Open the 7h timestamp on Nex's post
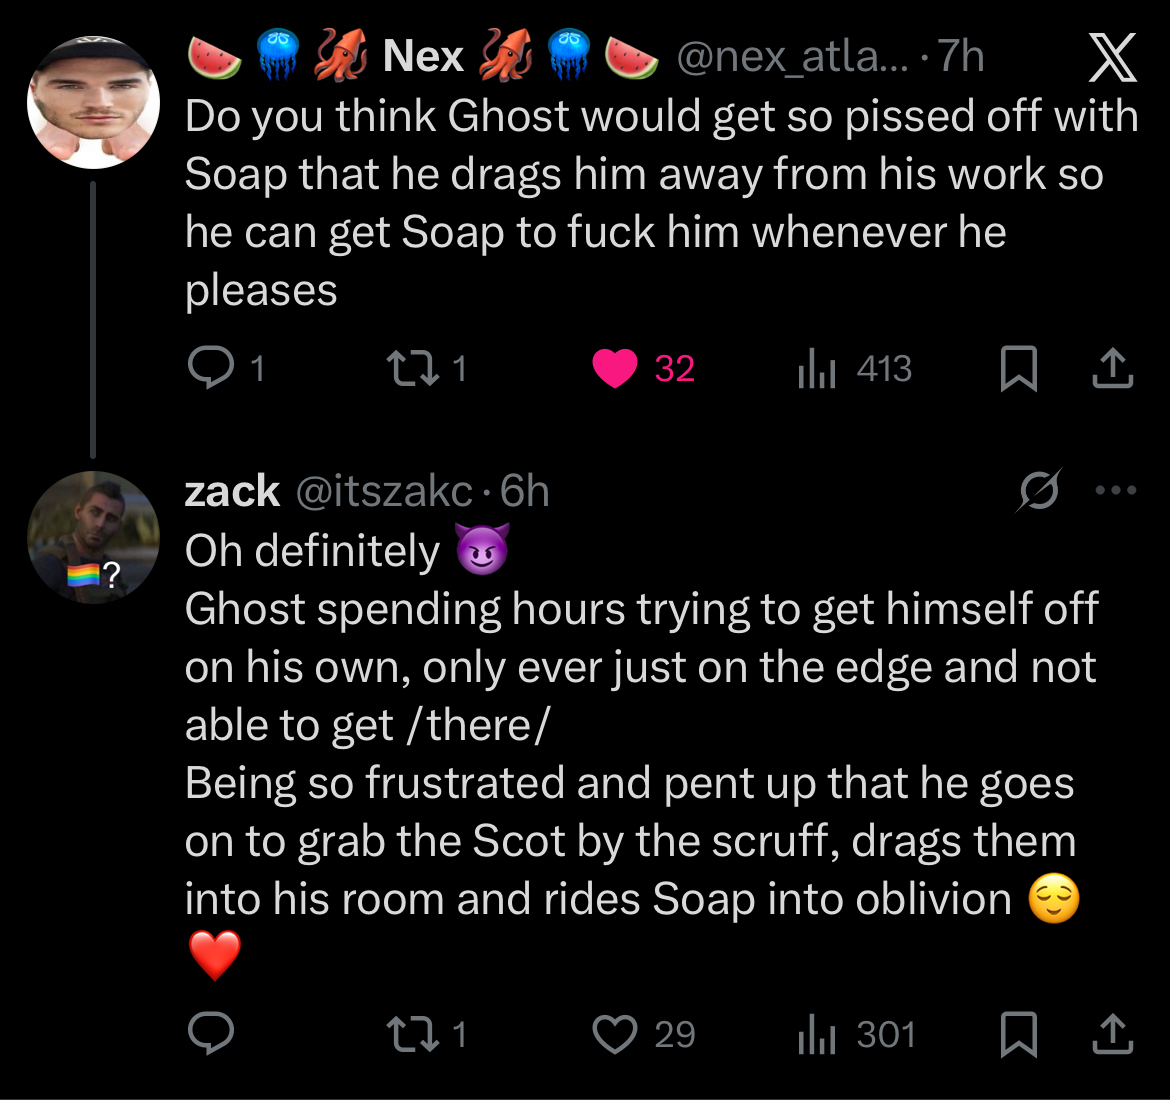 (961, 57)
